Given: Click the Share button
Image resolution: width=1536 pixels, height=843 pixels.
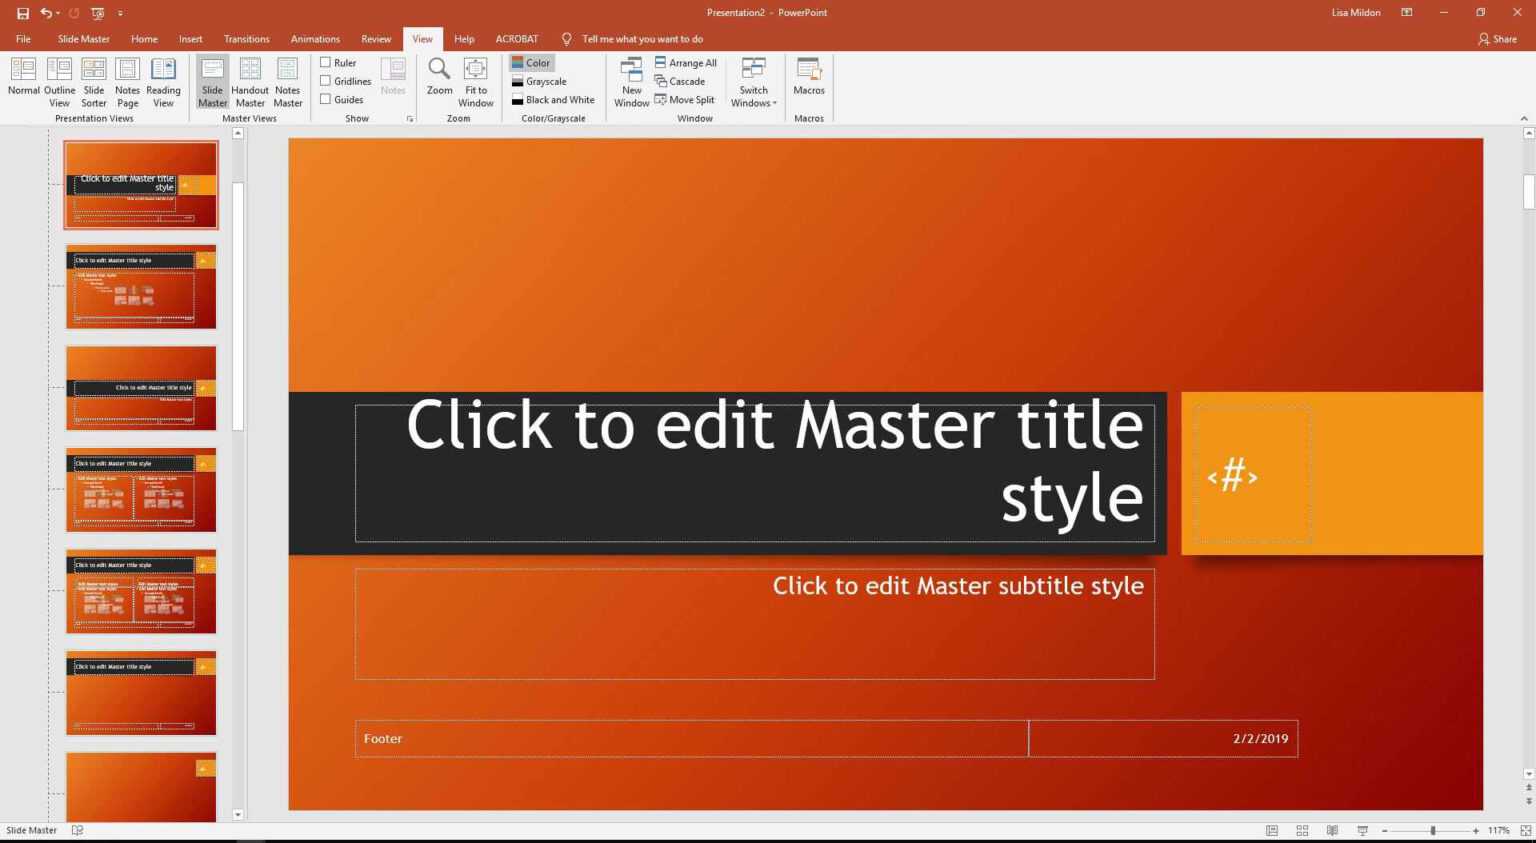Looking at the screenshot, I should click(1498, 38).
